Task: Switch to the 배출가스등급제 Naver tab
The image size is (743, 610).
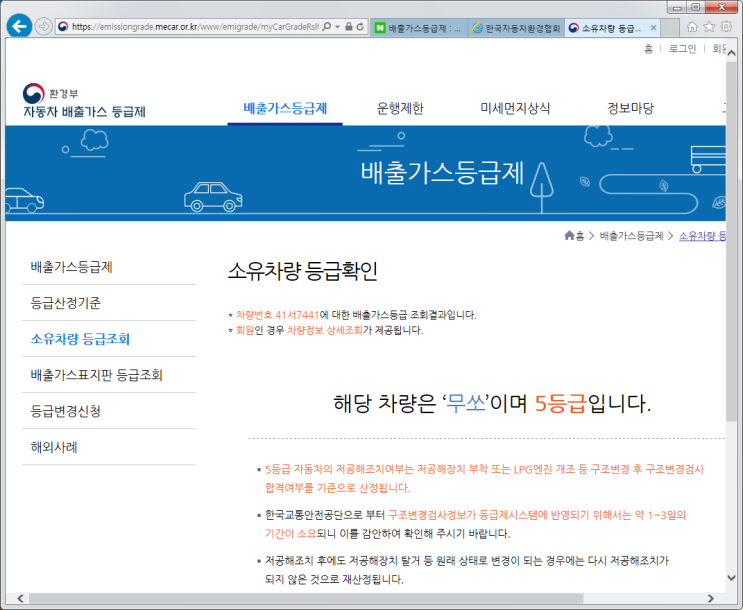Action: [420, 28]
